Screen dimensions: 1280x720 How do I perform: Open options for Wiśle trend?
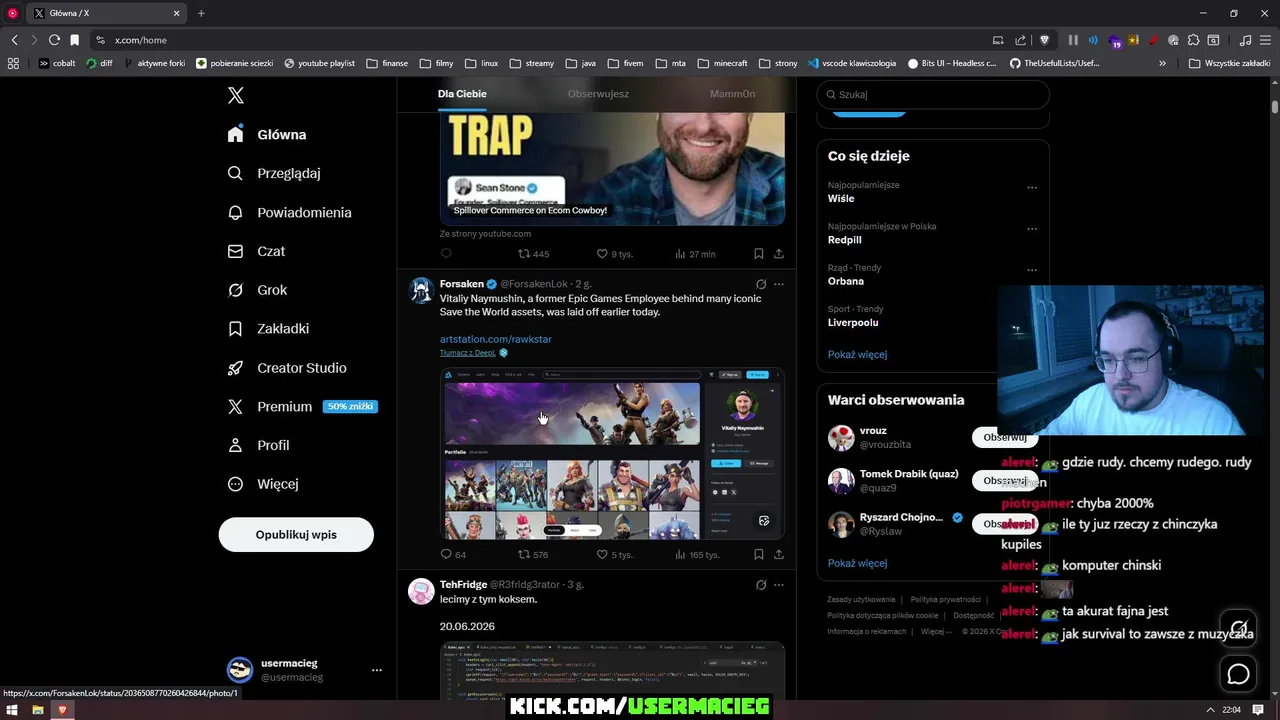tap(1032, 187)
